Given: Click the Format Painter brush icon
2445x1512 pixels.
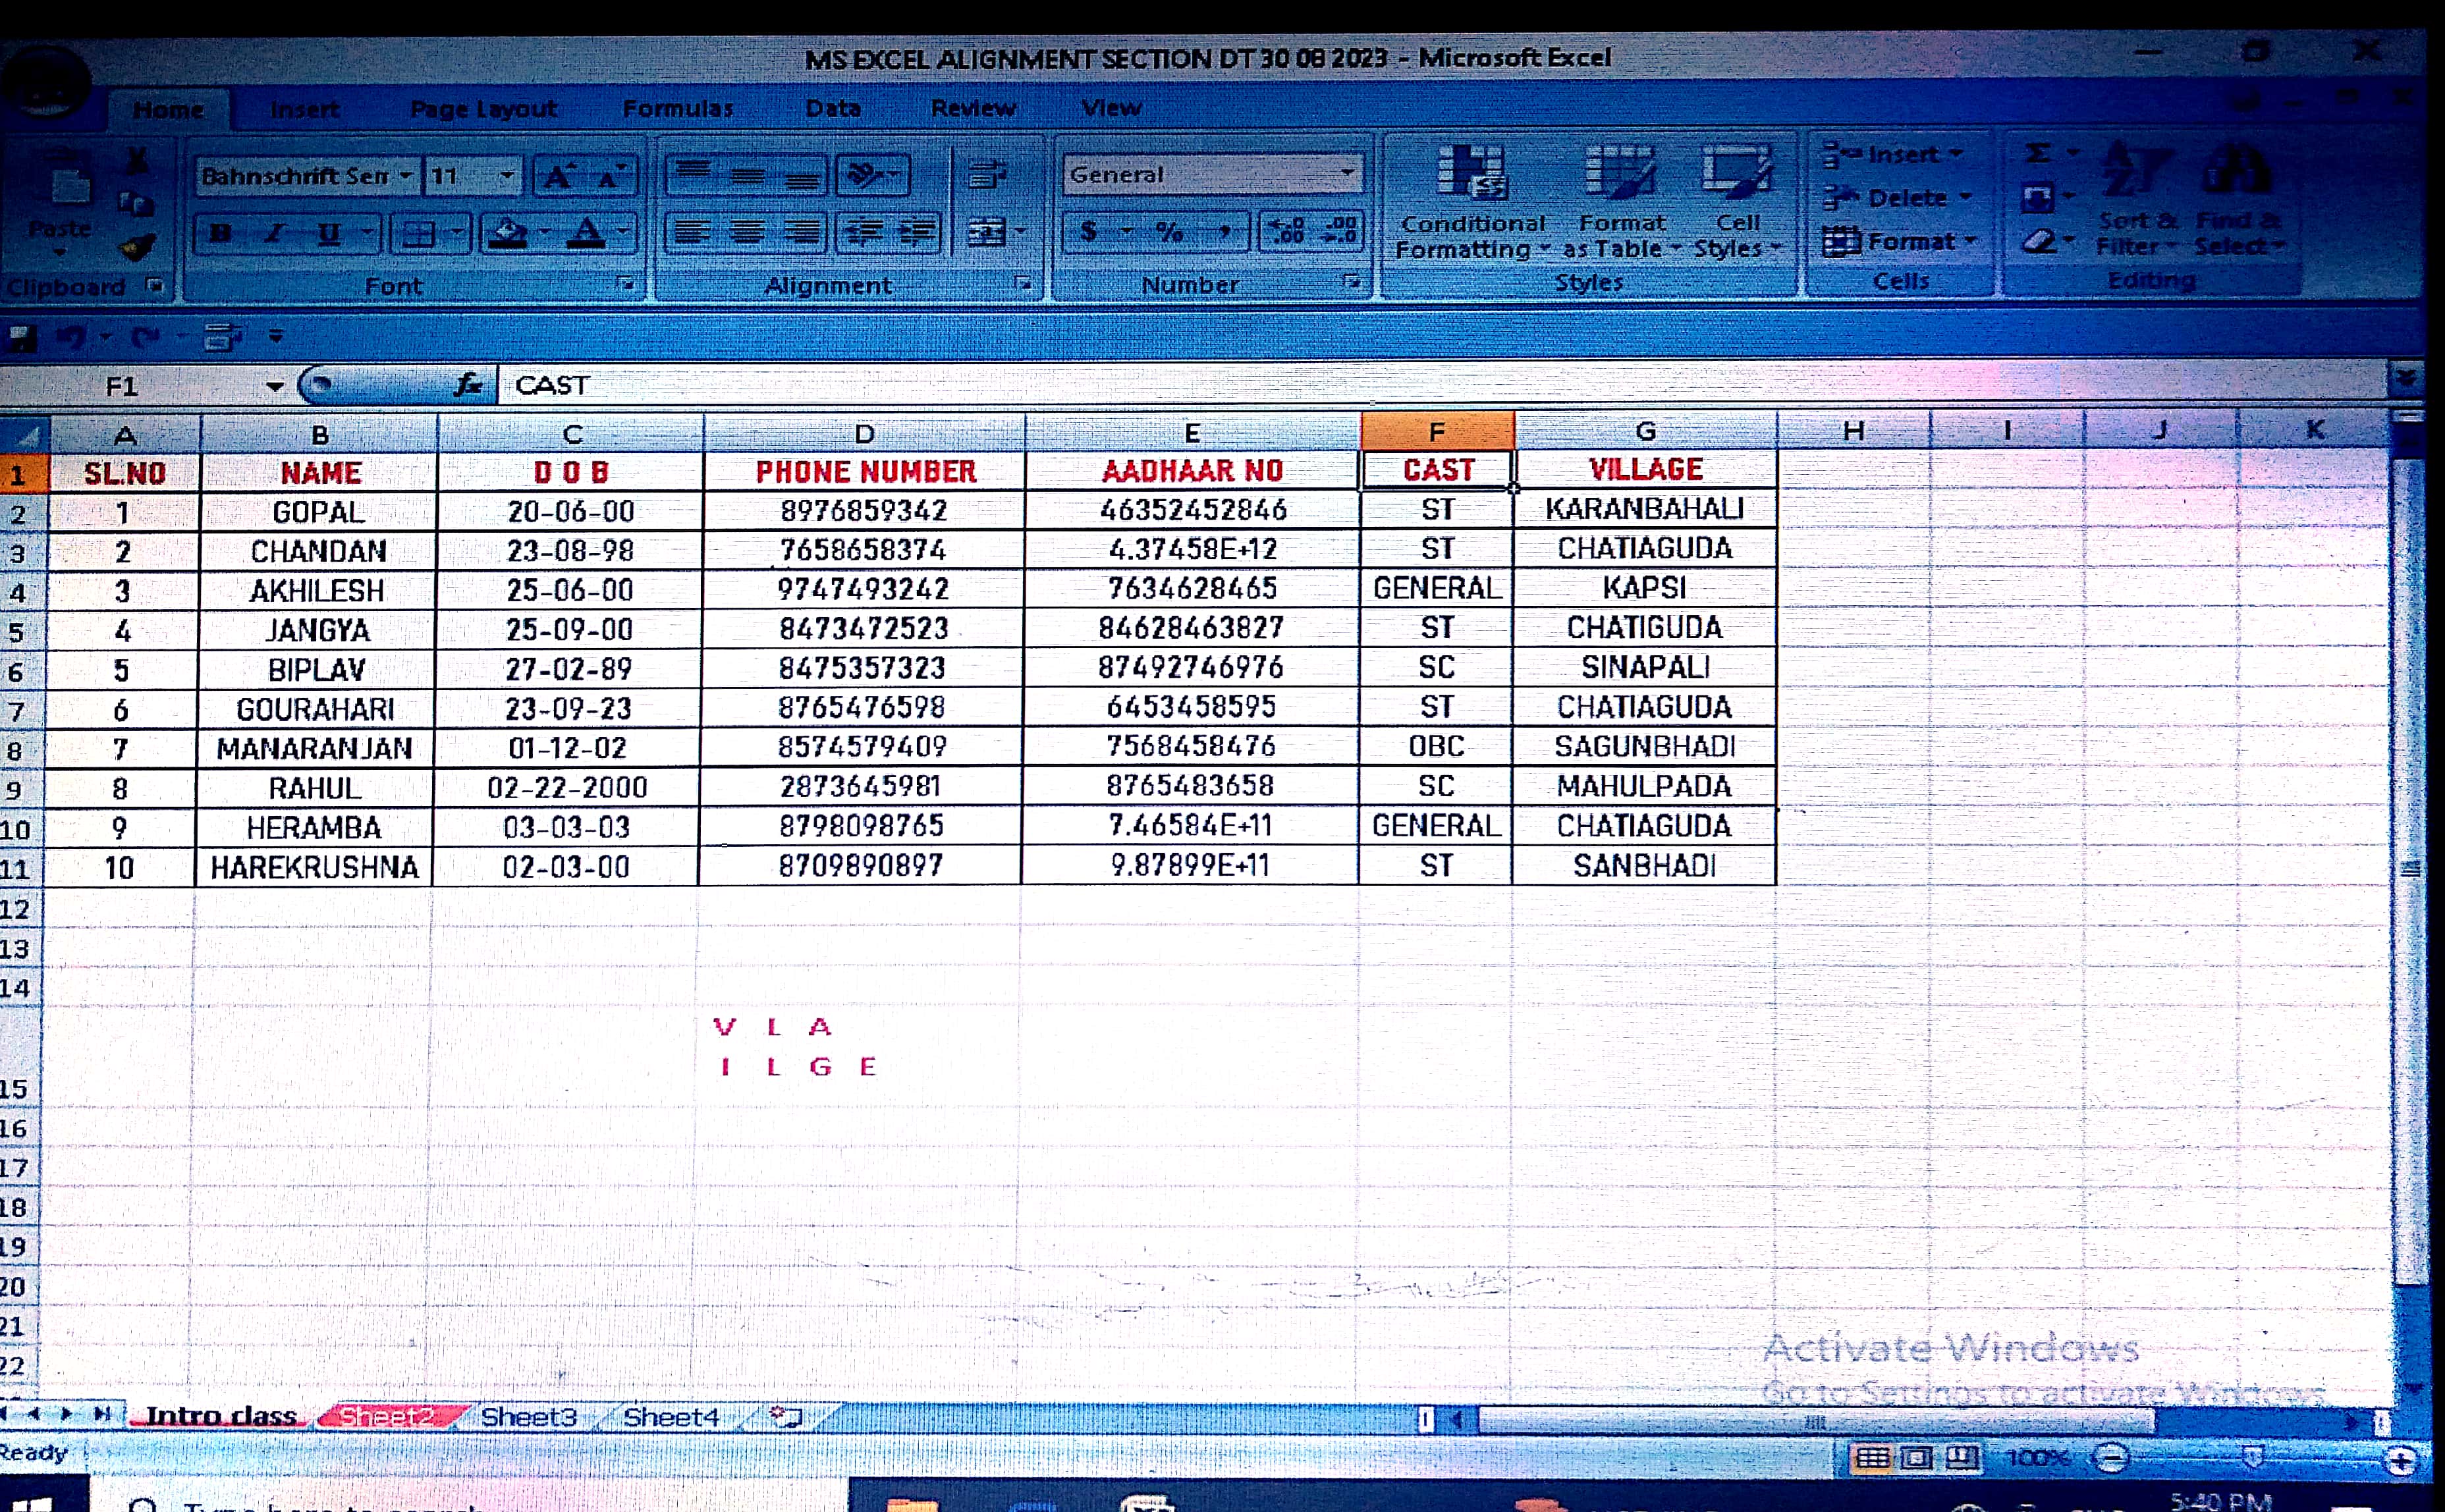Looking at the screenshot, I should click(x=137, y=246).
